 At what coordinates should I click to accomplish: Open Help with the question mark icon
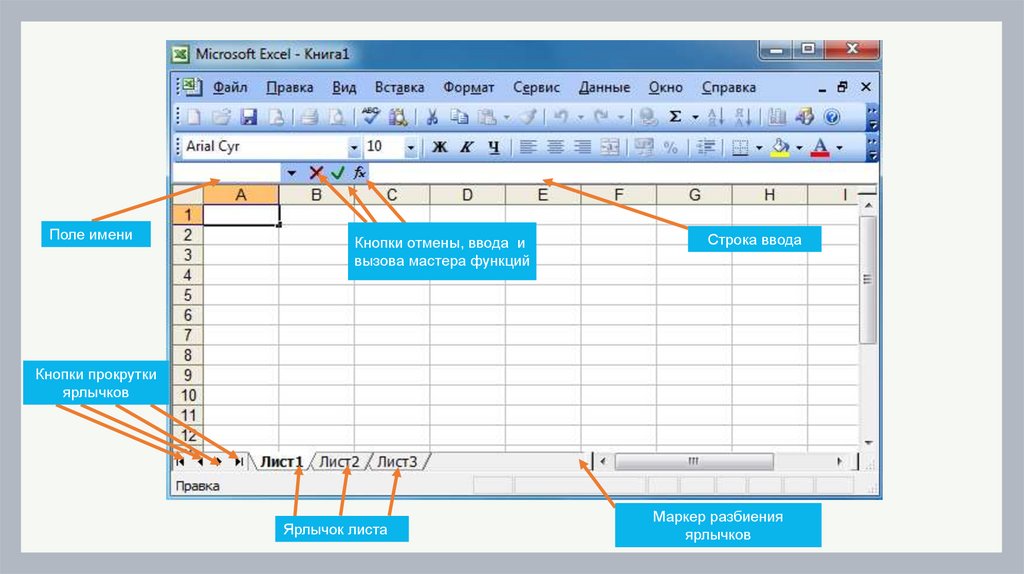(832, 117)
